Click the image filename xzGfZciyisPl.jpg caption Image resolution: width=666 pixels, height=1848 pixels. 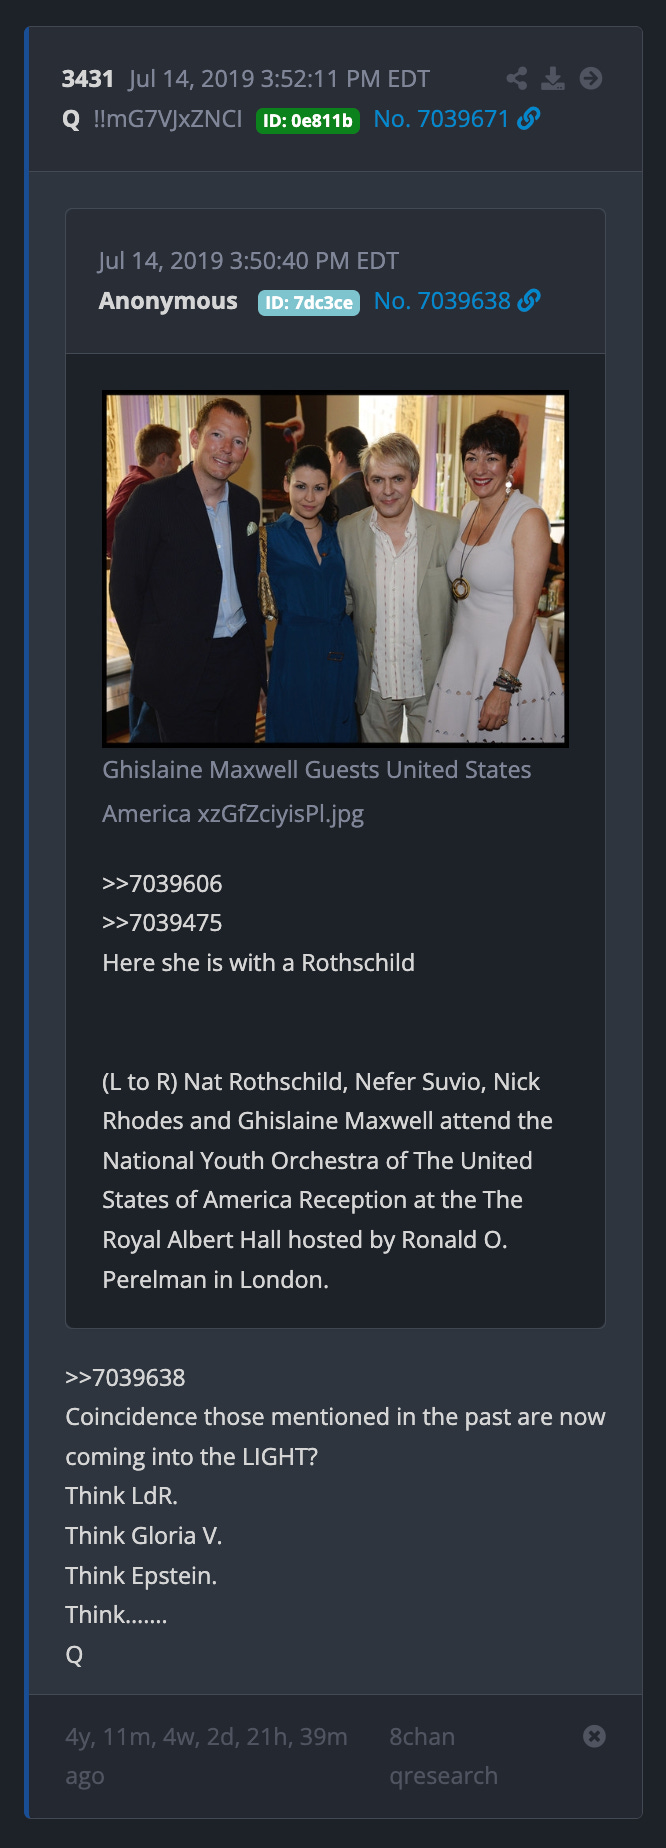click(317, 791)
